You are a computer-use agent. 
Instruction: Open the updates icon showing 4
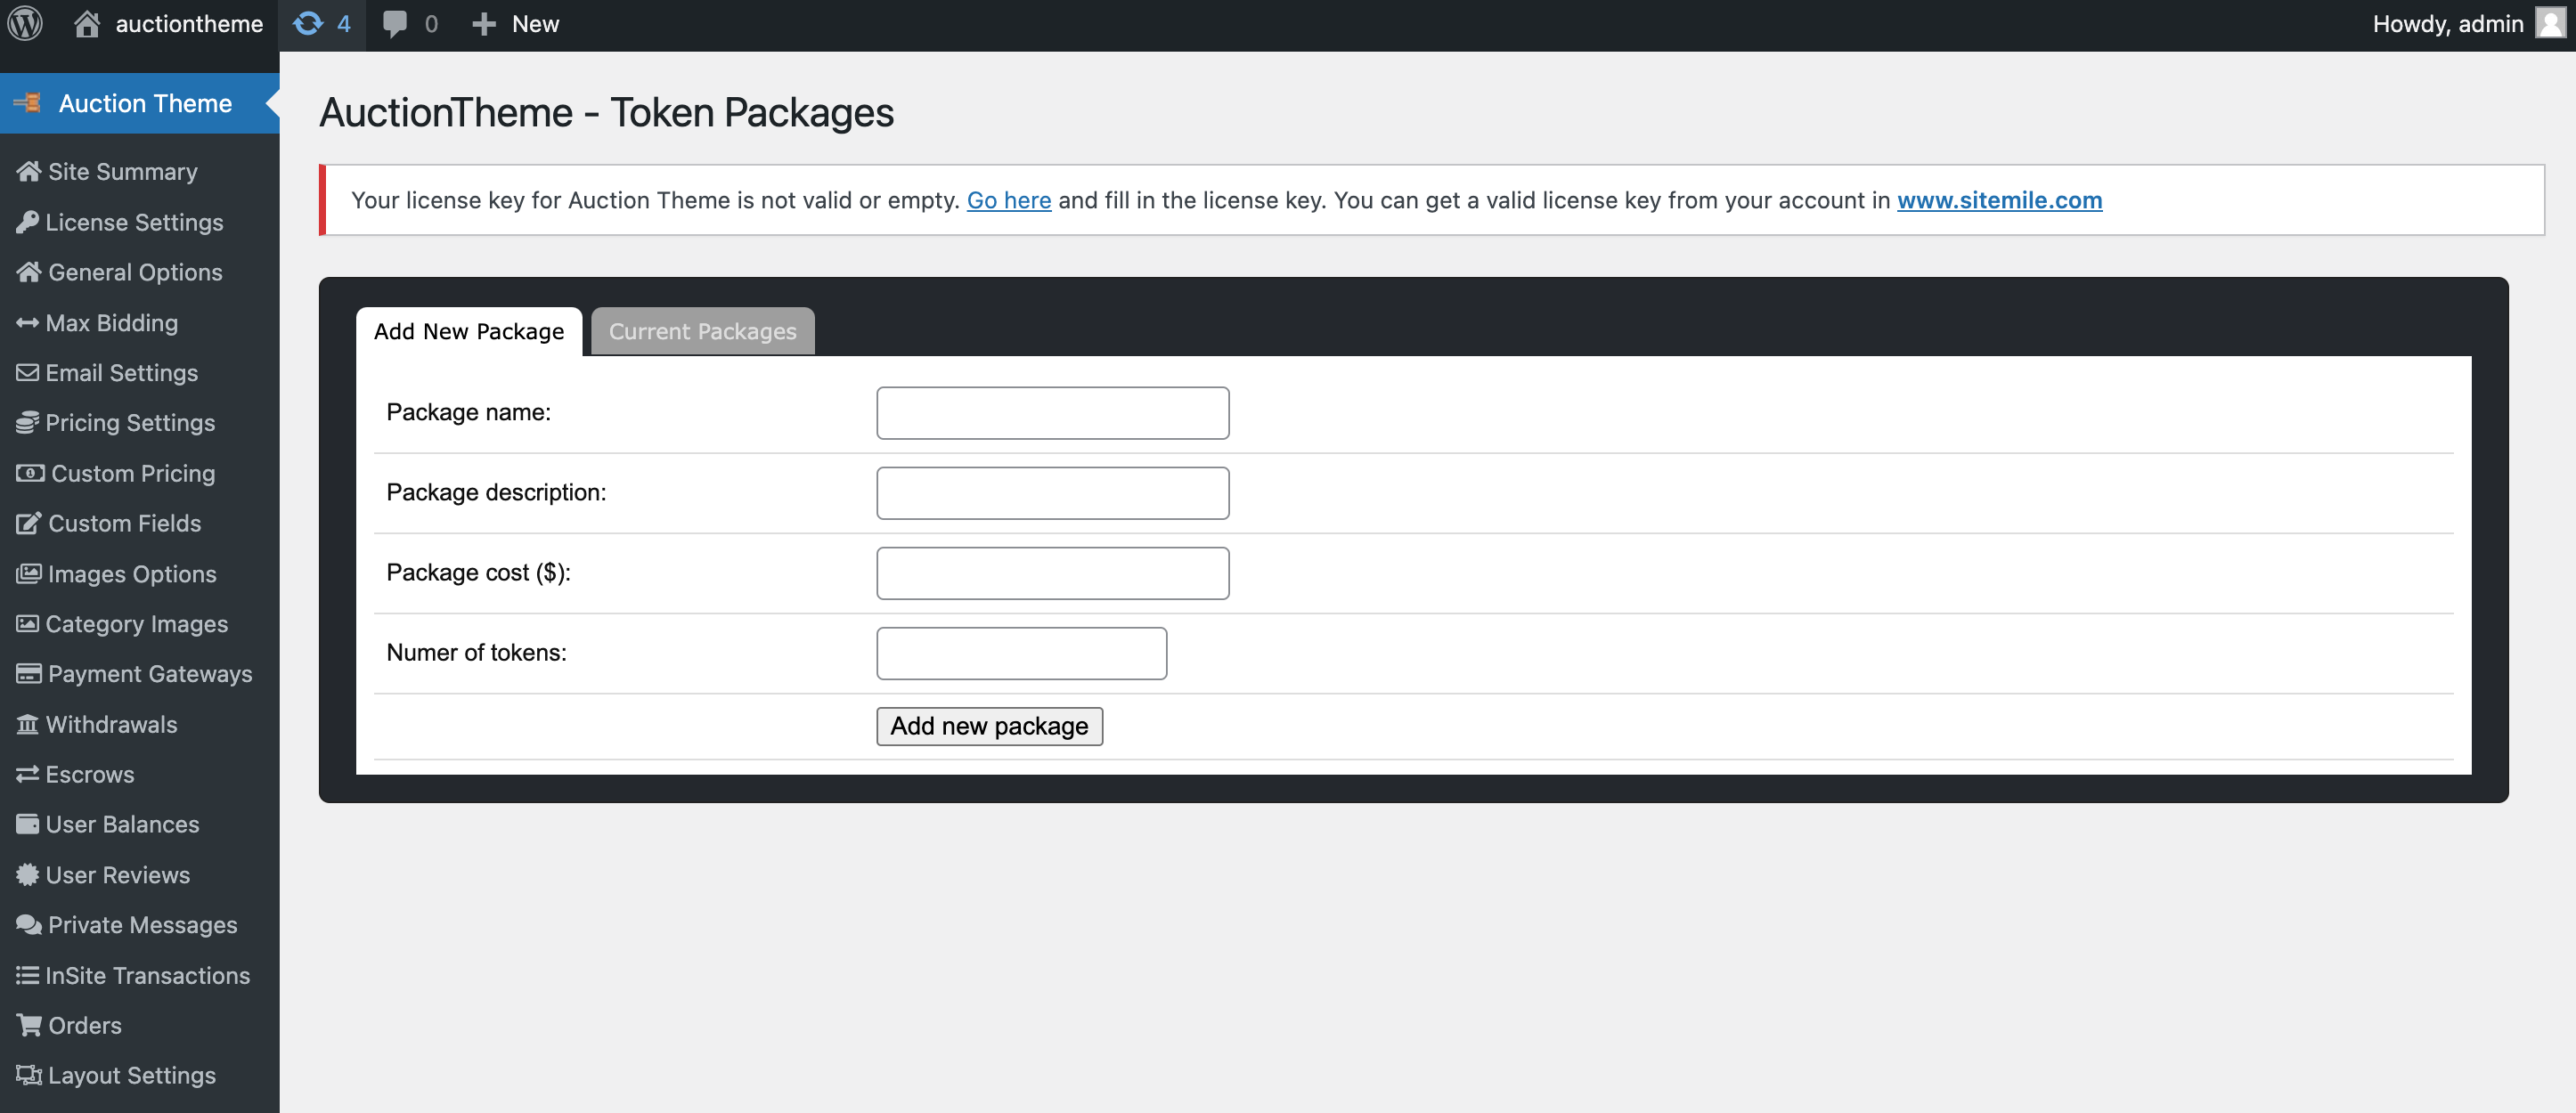[308, 23]
